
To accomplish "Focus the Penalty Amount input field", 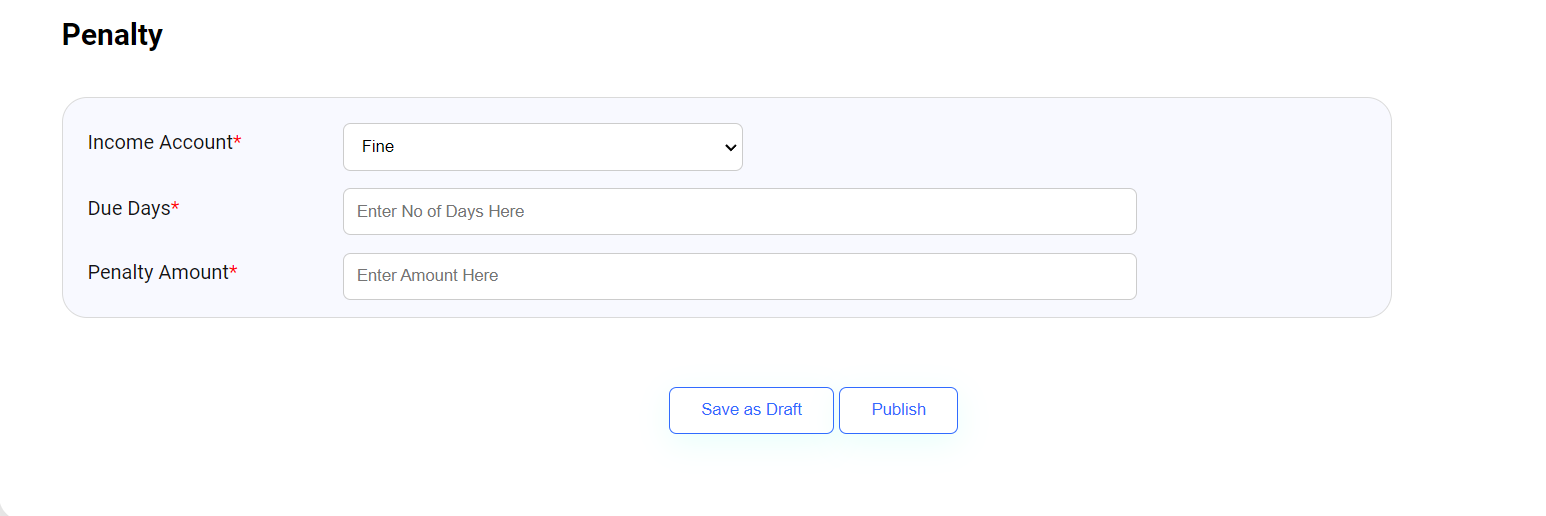I will coord(739,276).
